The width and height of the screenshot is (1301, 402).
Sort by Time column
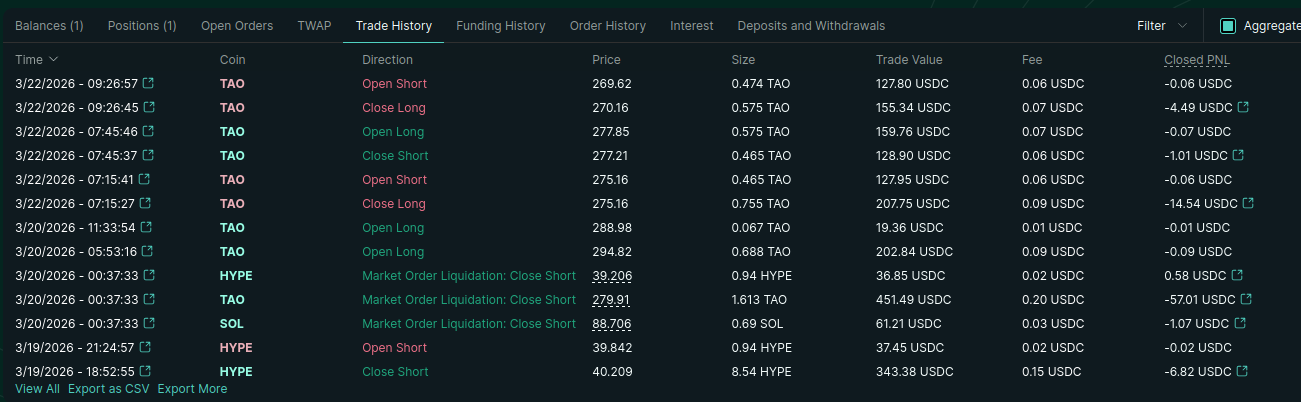coord(37,60)
